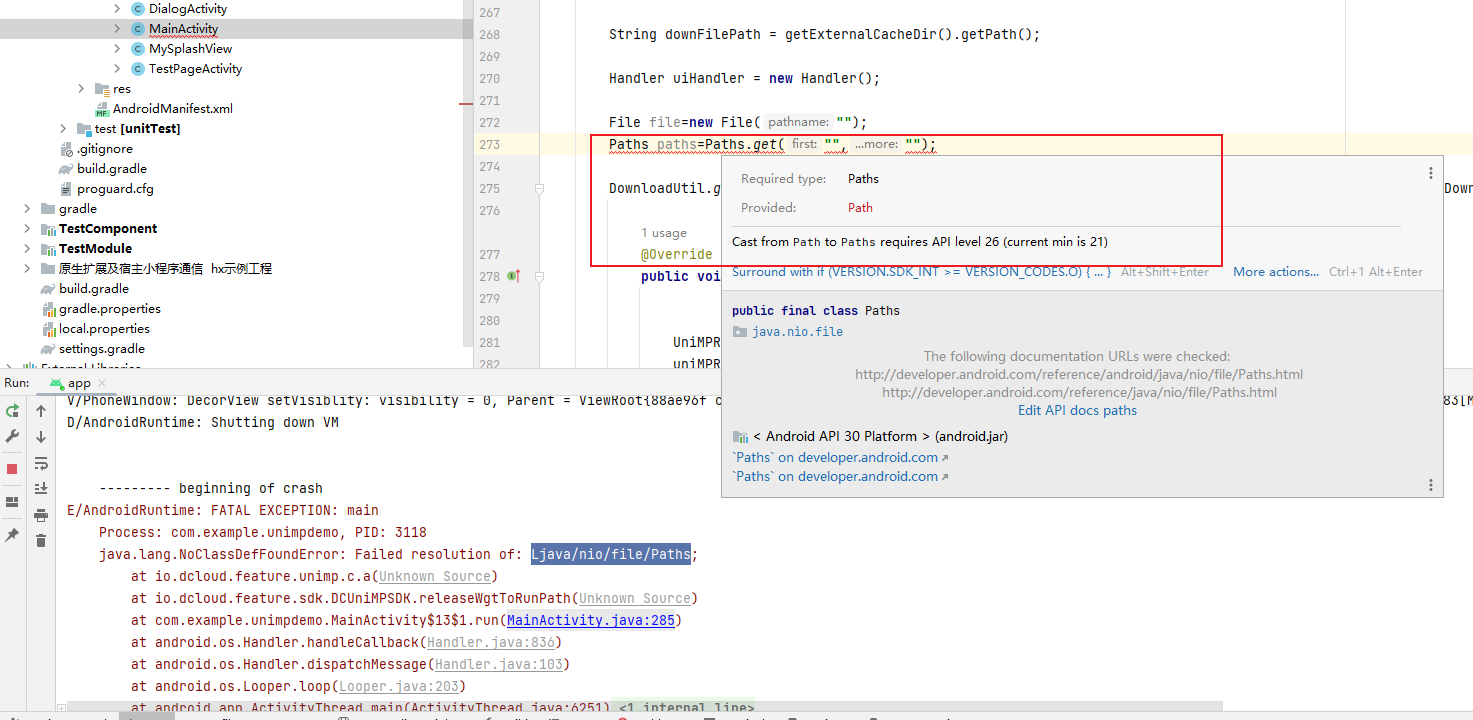Toggle soft-wrap in the console output

point(41,463)
